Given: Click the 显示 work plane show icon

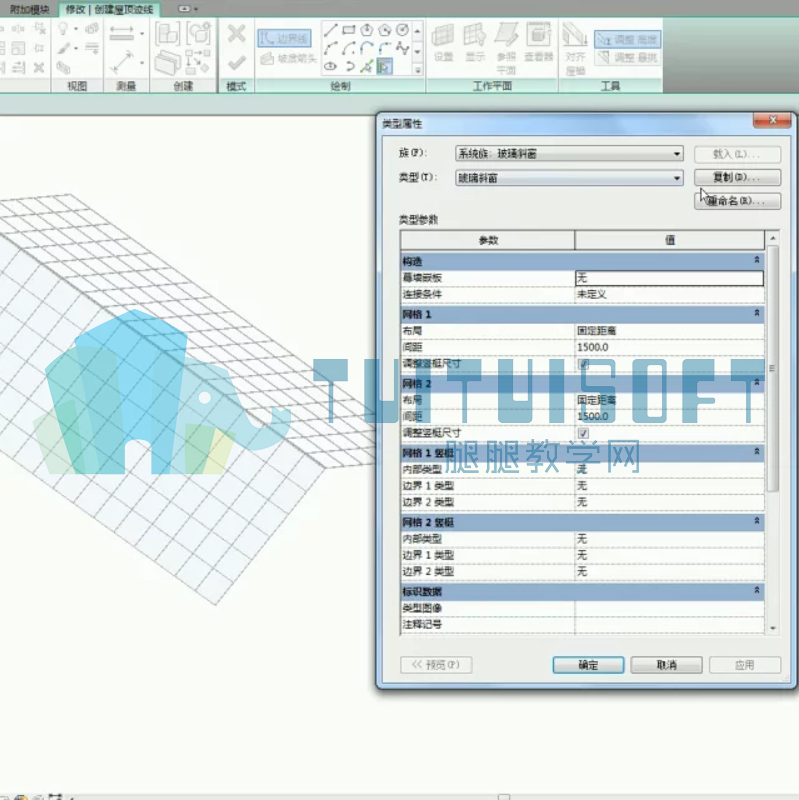Looking at the screenshot, I should (x=475, y=43).
